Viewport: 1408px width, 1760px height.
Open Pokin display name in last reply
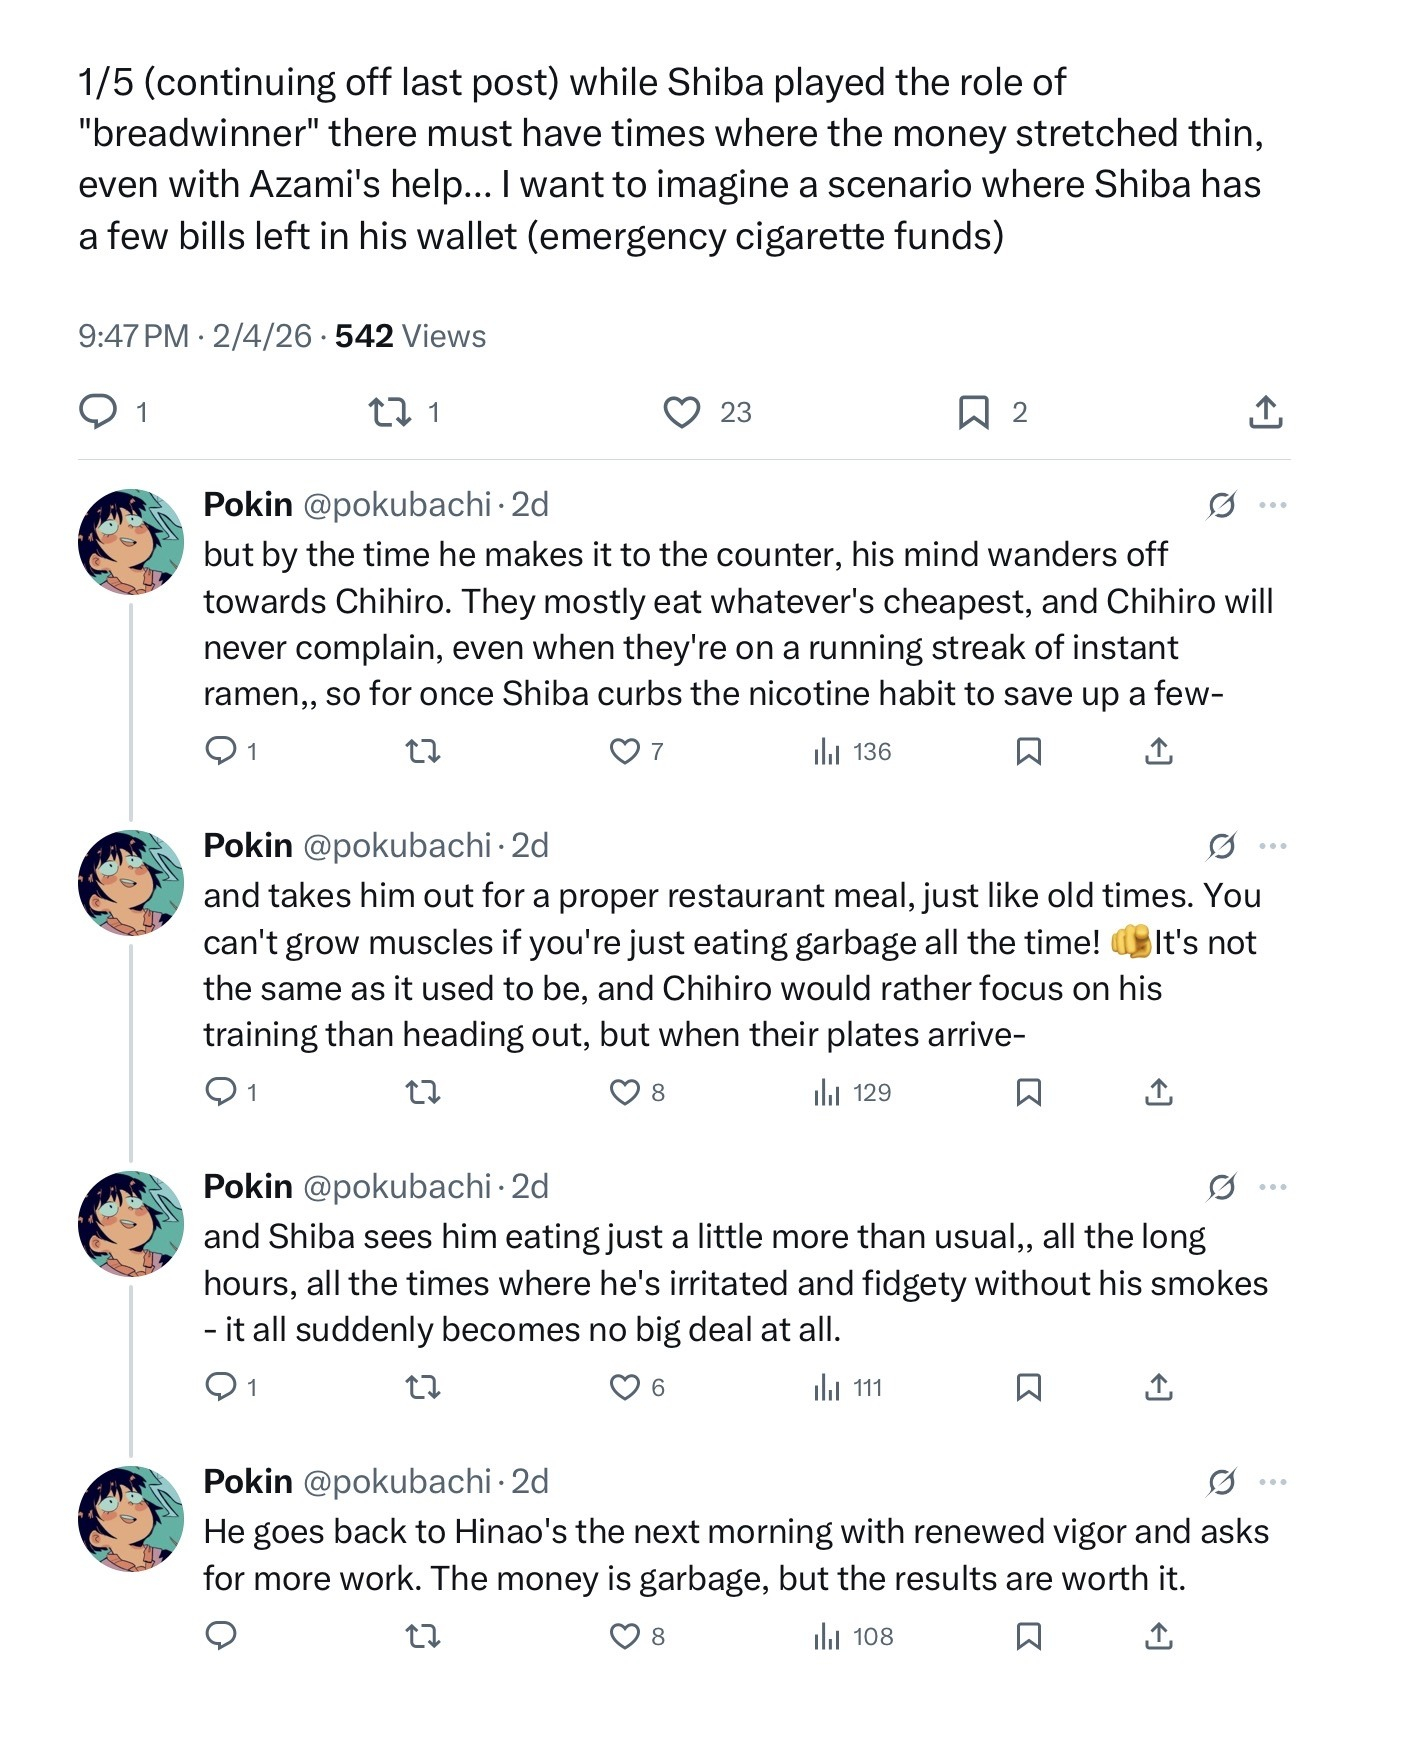(x=247, y=1482)
